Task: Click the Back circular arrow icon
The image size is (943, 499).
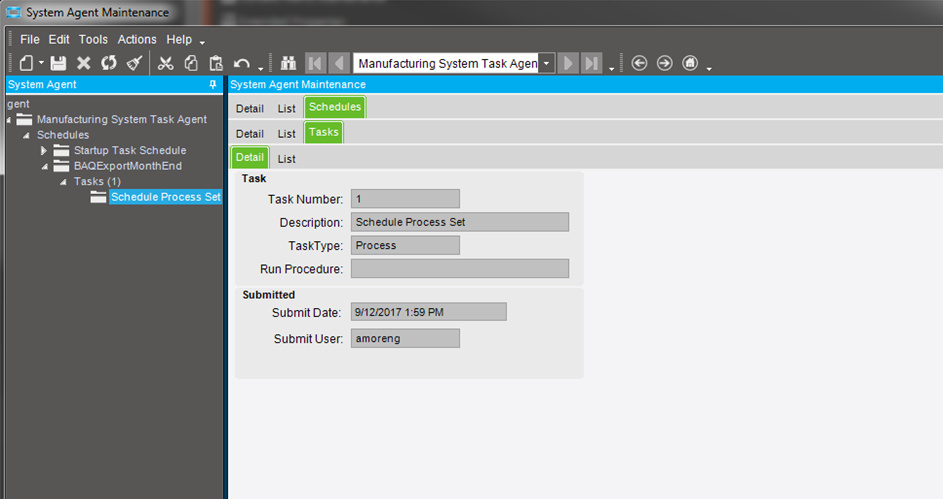Action: click(639, 63)
